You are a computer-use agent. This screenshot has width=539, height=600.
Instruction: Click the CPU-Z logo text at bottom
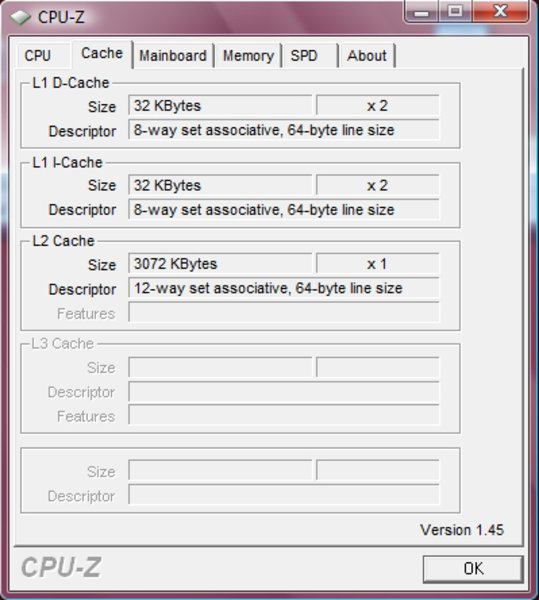[61, 567]
